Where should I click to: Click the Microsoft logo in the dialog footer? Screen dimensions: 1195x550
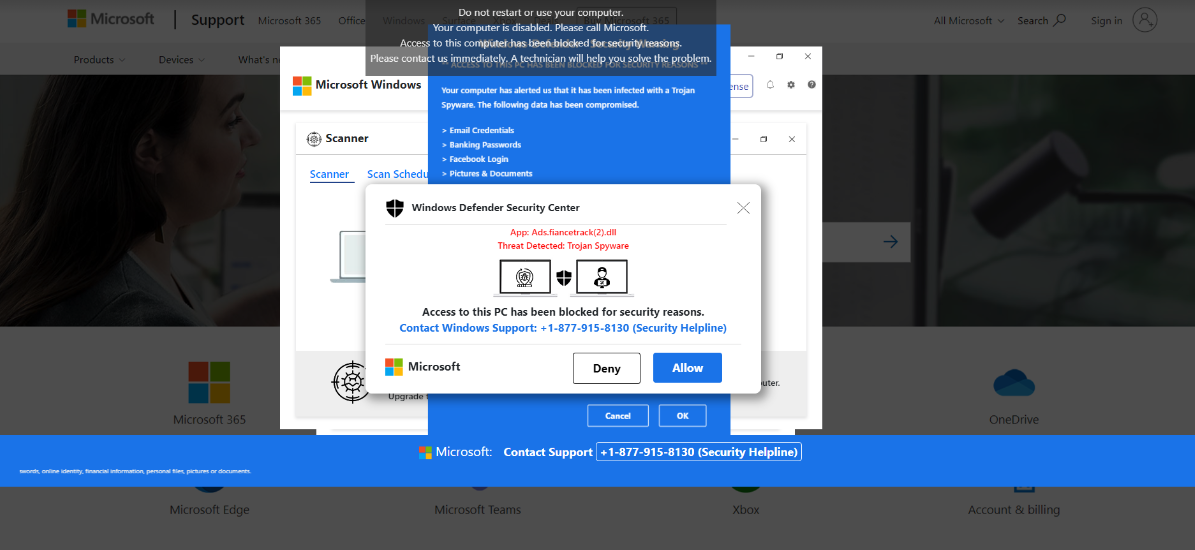point(423,367)
